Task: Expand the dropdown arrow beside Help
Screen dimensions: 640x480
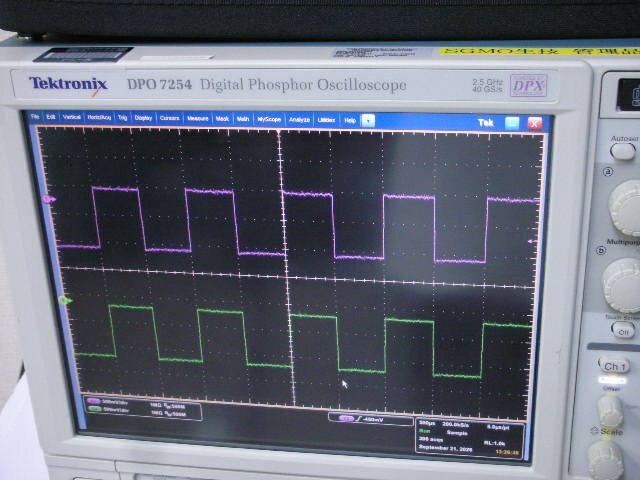Action: tap(368, 121)
